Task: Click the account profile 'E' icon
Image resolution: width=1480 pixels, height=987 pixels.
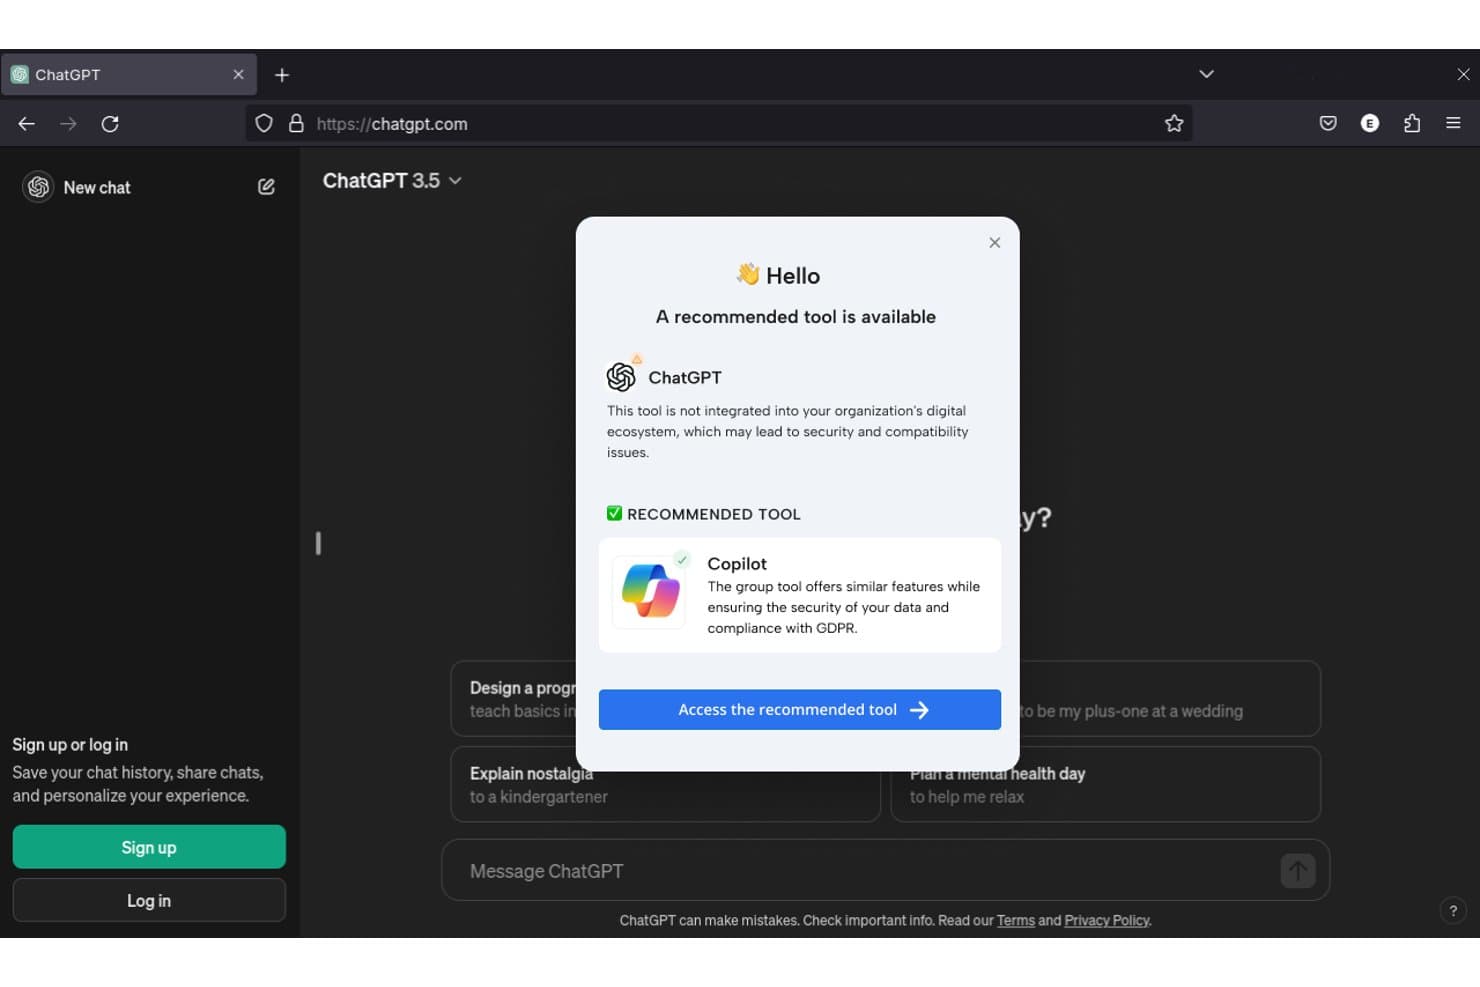Action: [1370, 124]
